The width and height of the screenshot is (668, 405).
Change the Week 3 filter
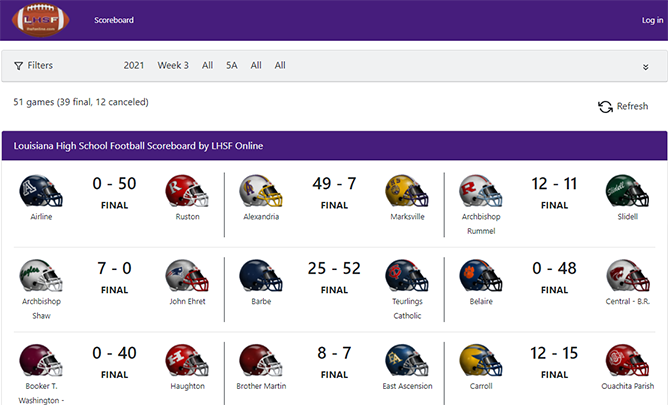coord(173,66)
